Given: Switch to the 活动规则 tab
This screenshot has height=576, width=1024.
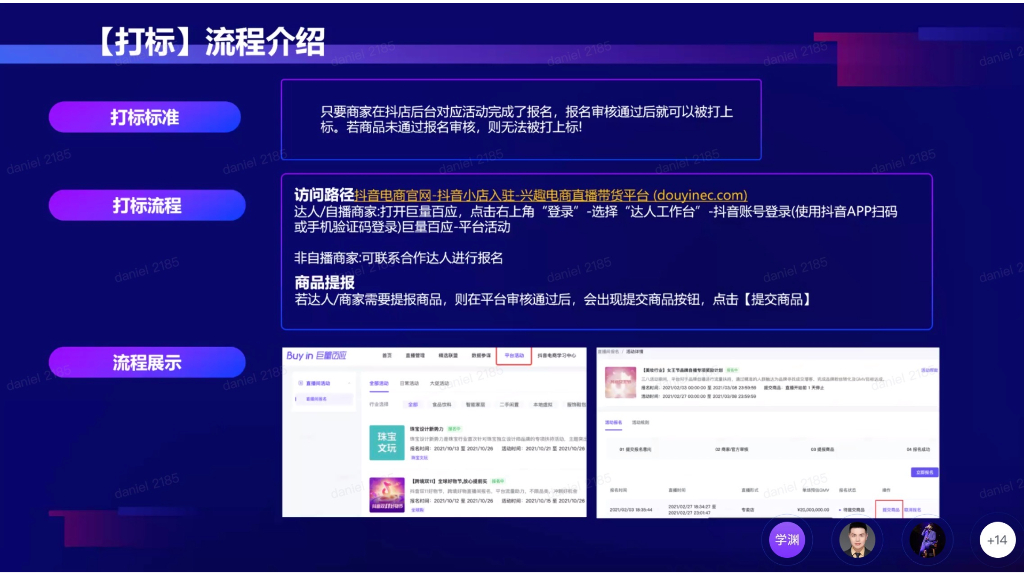Looking at the screenshot, I should [x=640, y=423].
